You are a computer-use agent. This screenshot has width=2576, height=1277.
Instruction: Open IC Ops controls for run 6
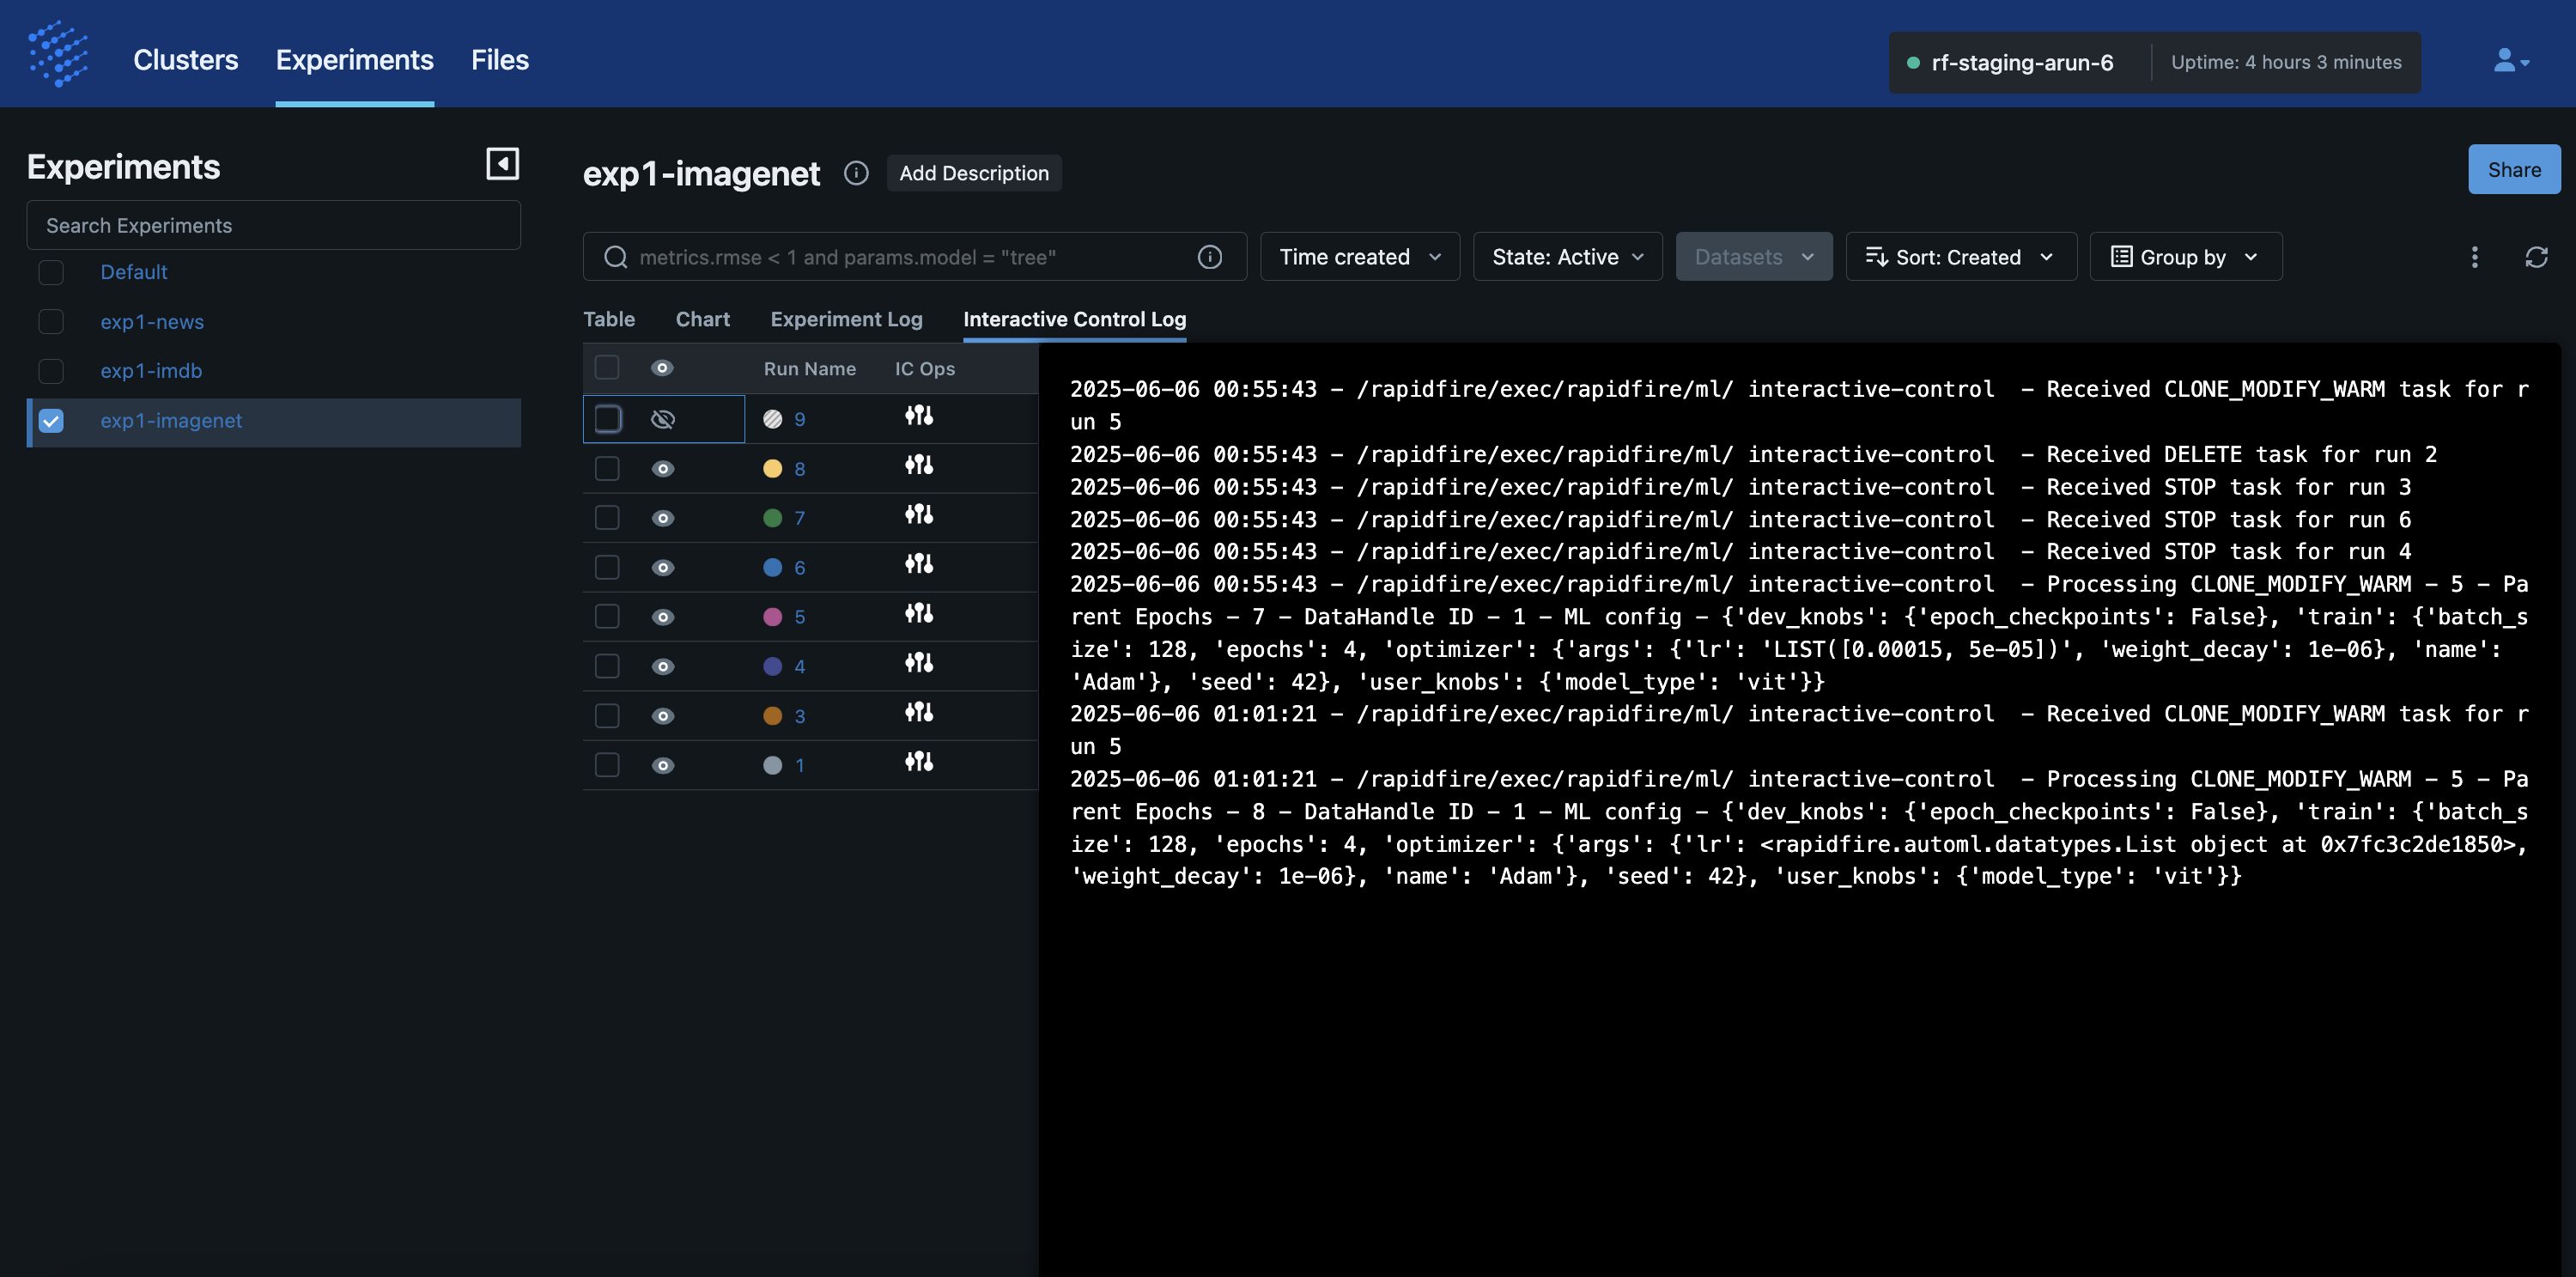pos(919,564)
